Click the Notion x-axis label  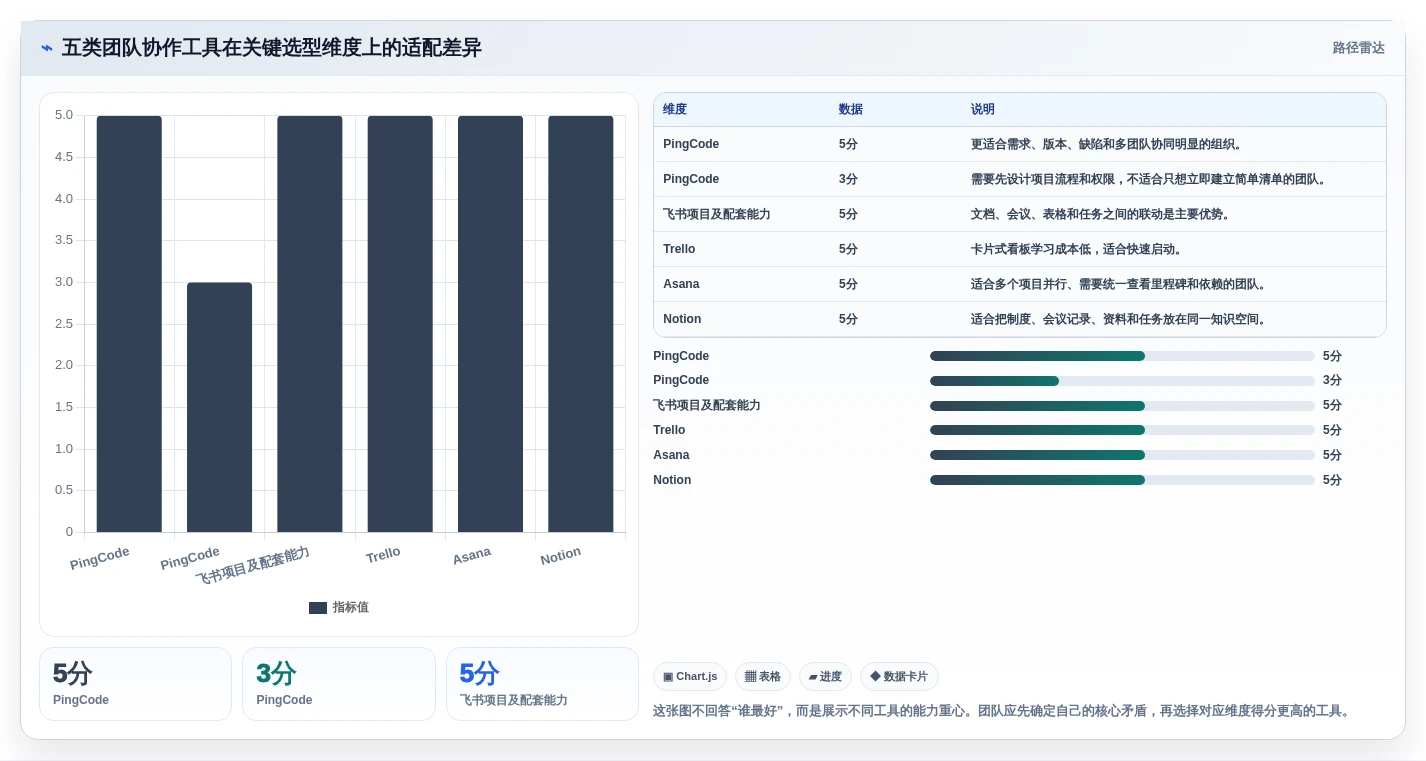pos(560,557)
